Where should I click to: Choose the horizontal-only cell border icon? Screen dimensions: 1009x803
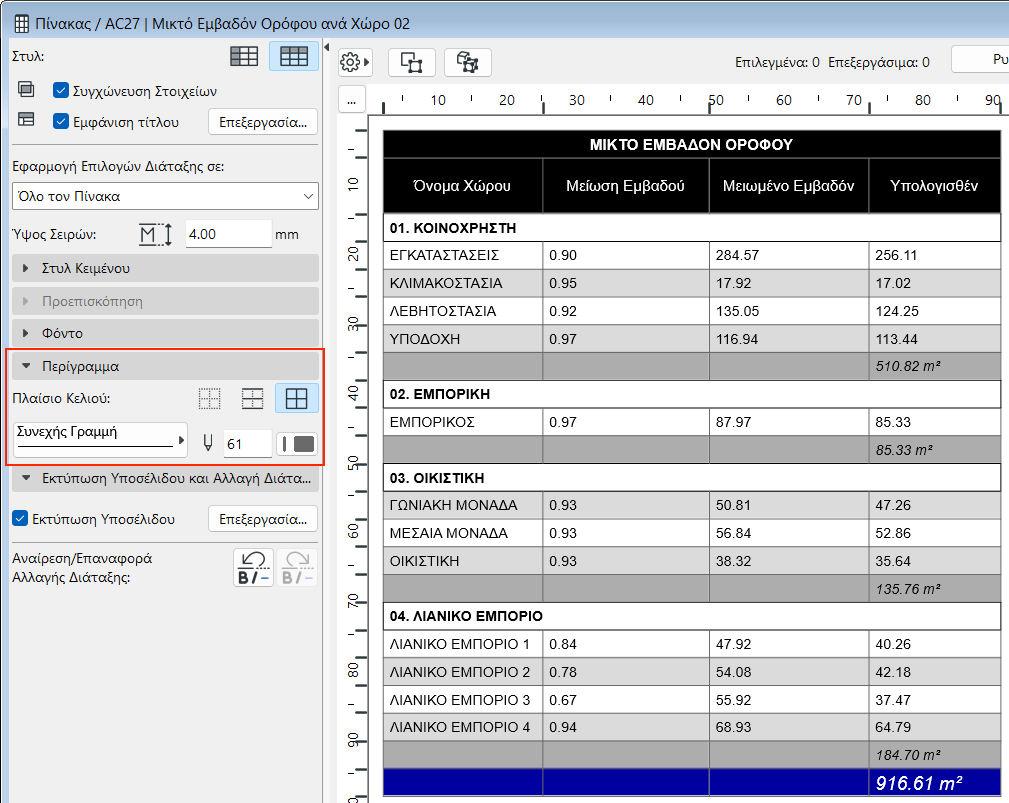(x=253, y=398)
